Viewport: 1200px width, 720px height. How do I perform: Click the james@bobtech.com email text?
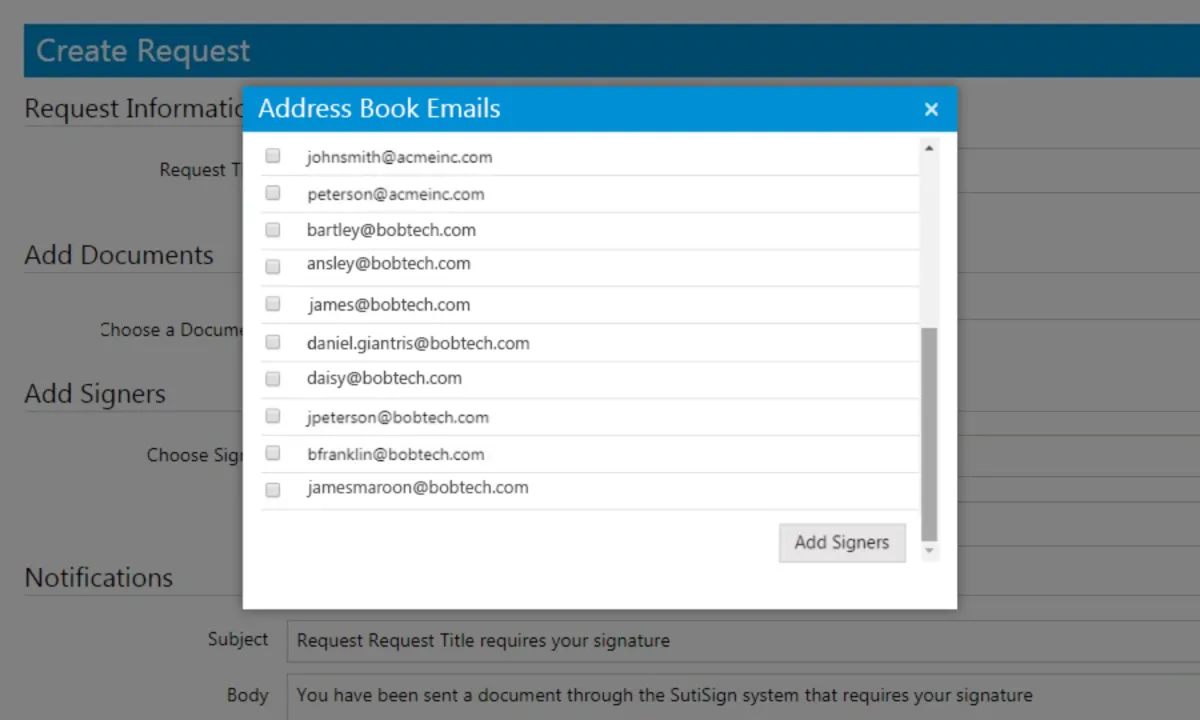point(389,305)
